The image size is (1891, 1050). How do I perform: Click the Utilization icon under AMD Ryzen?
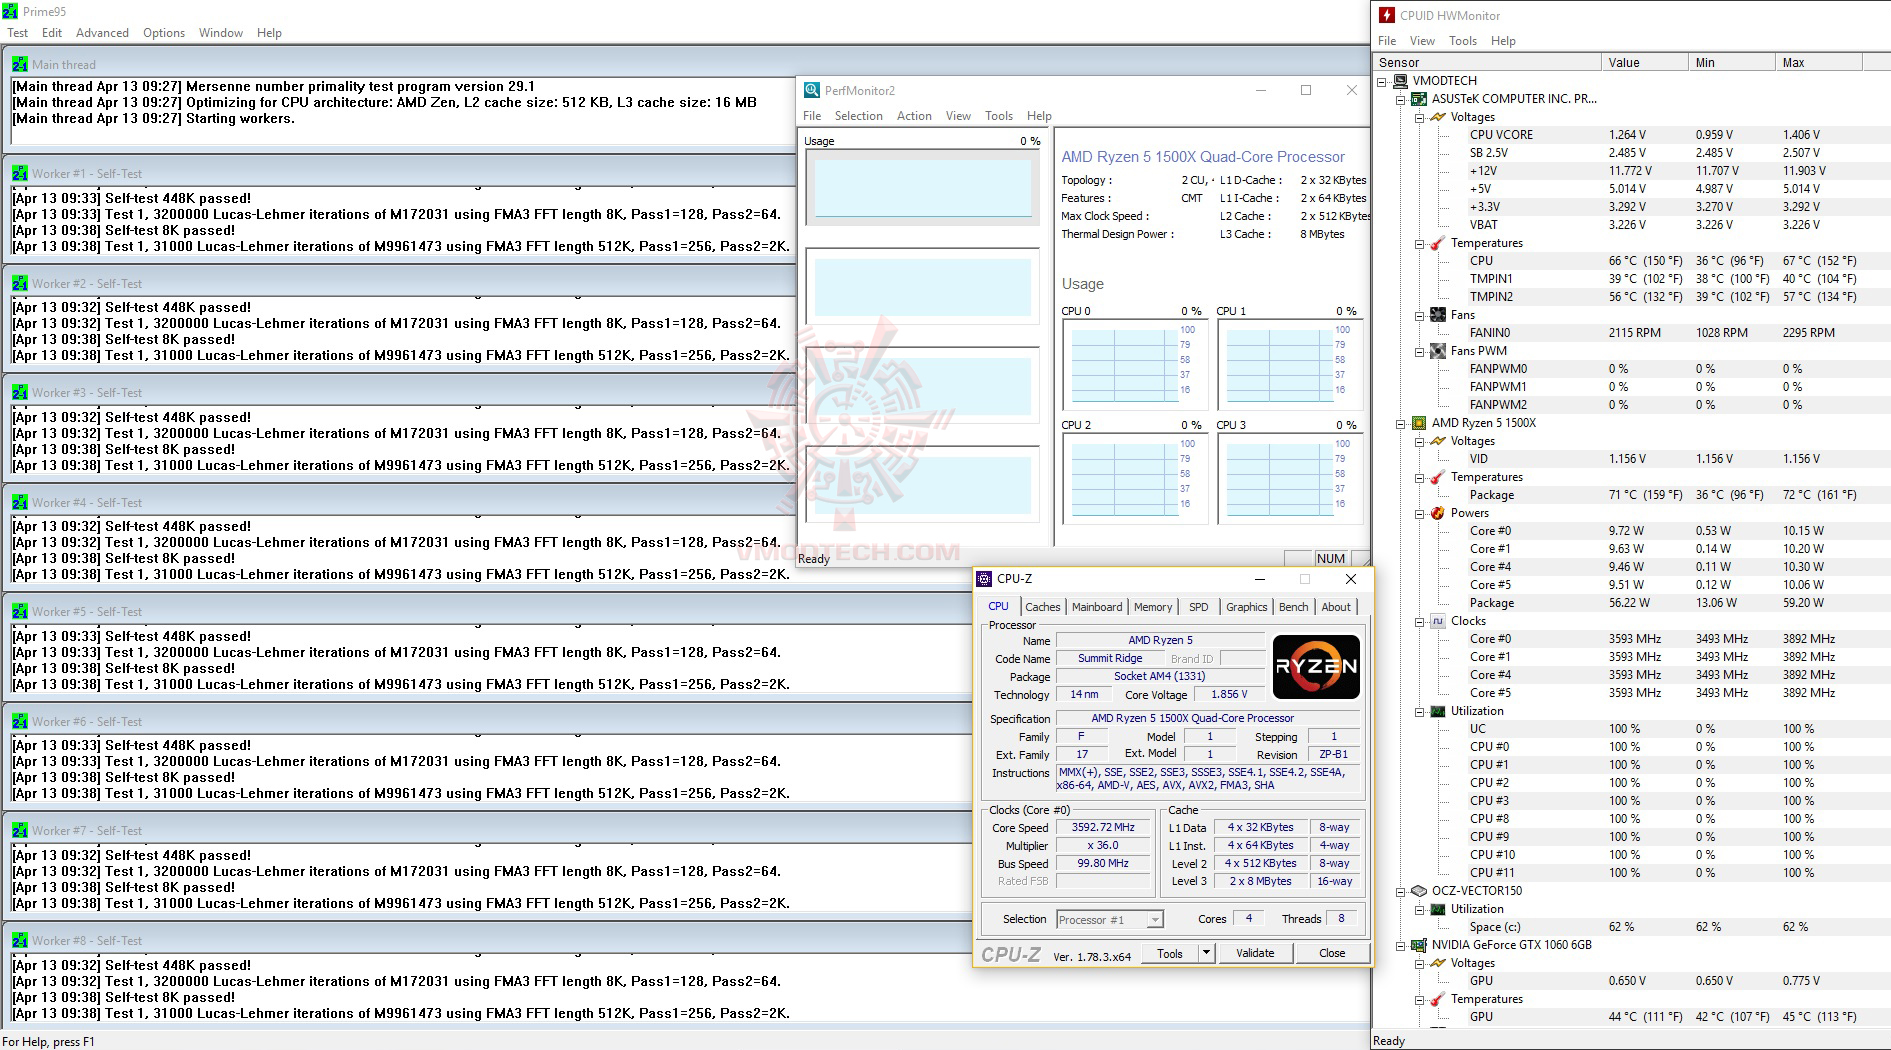tap(1438, 711)
